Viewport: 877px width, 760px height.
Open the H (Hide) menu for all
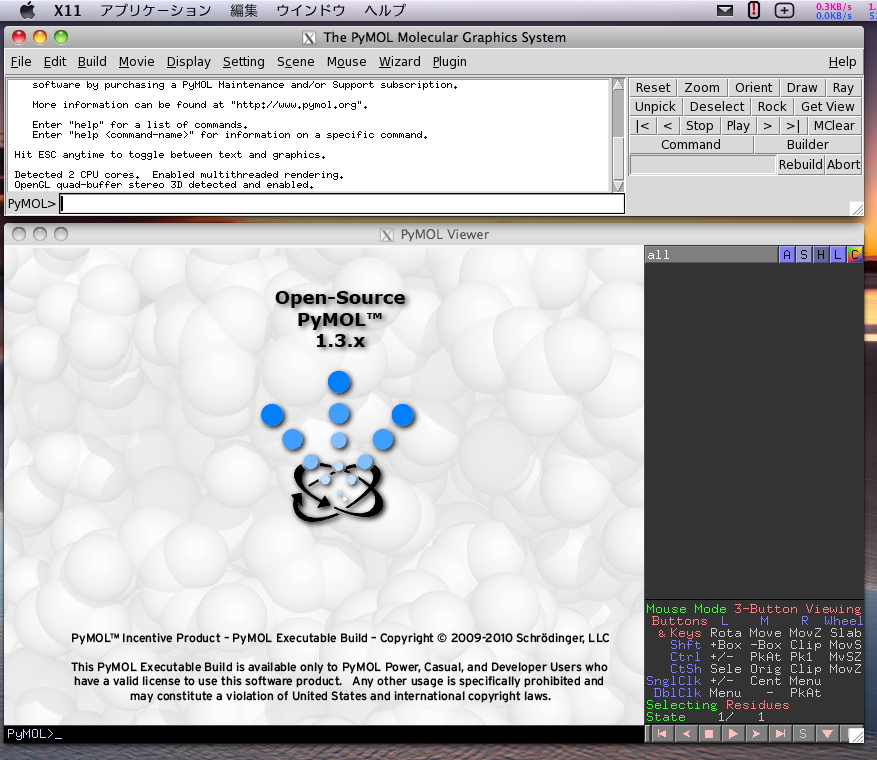click(821, 255)
